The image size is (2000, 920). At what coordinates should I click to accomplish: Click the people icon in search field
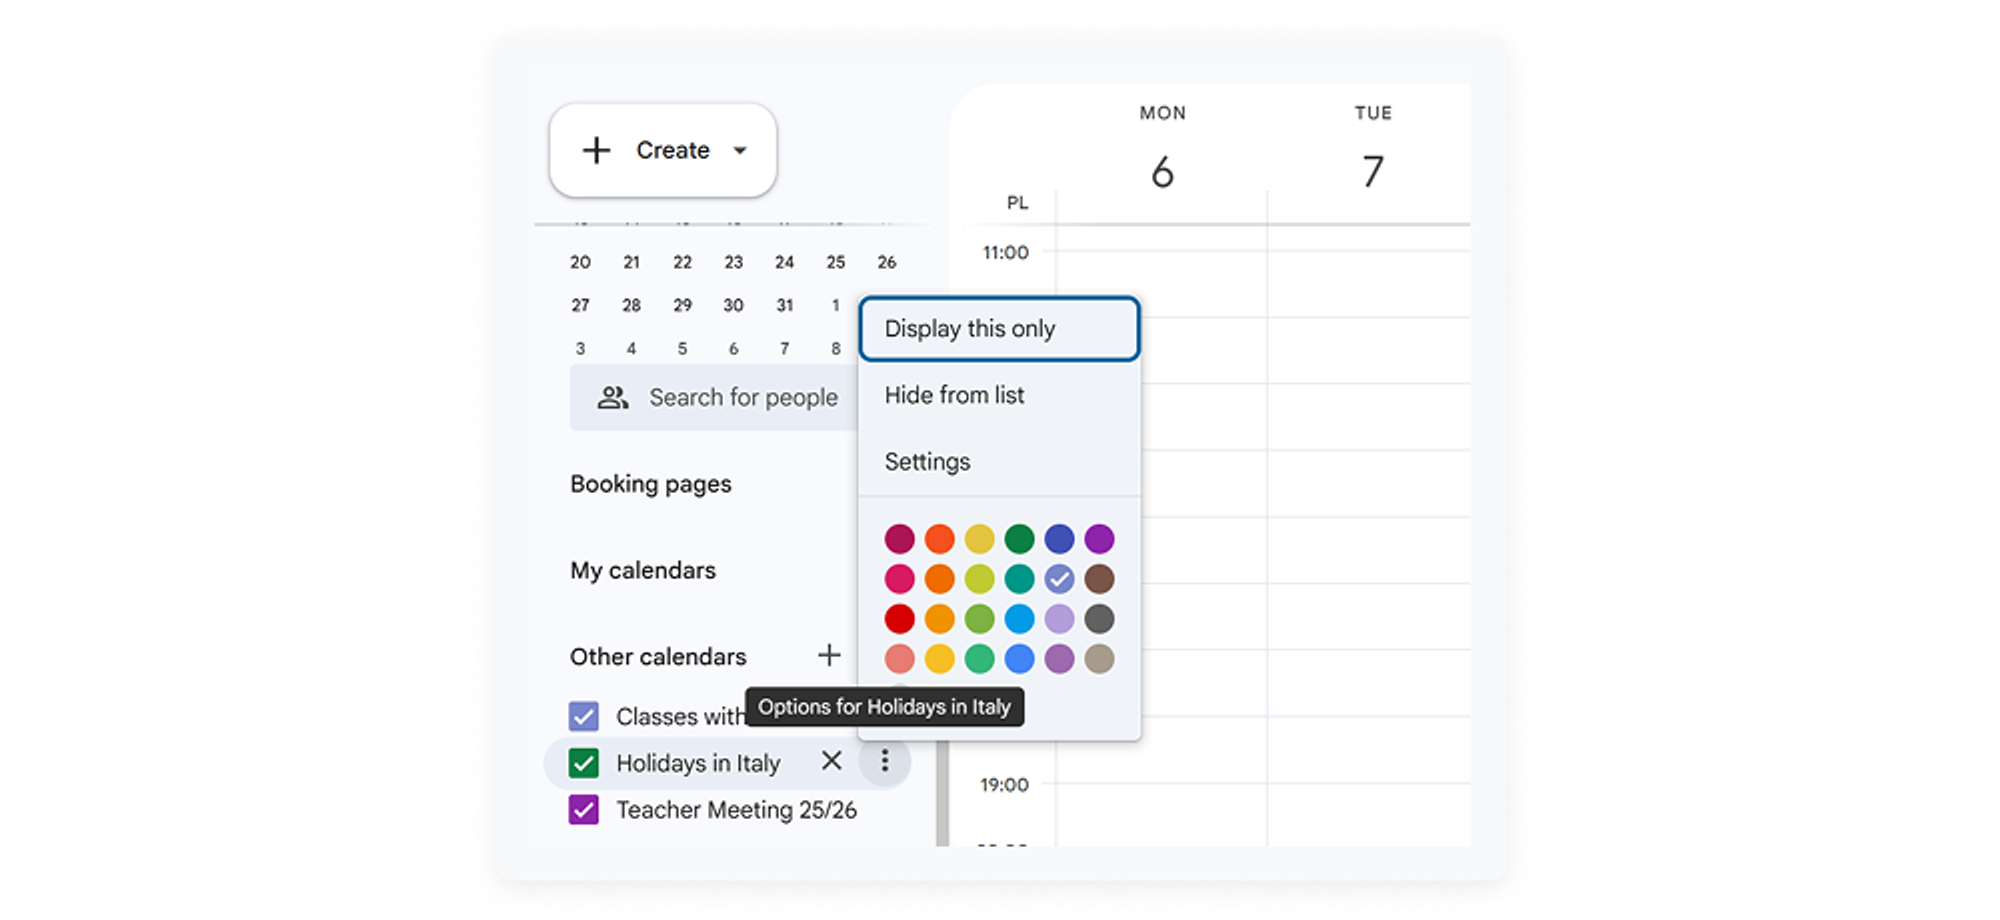click(612, 398)
